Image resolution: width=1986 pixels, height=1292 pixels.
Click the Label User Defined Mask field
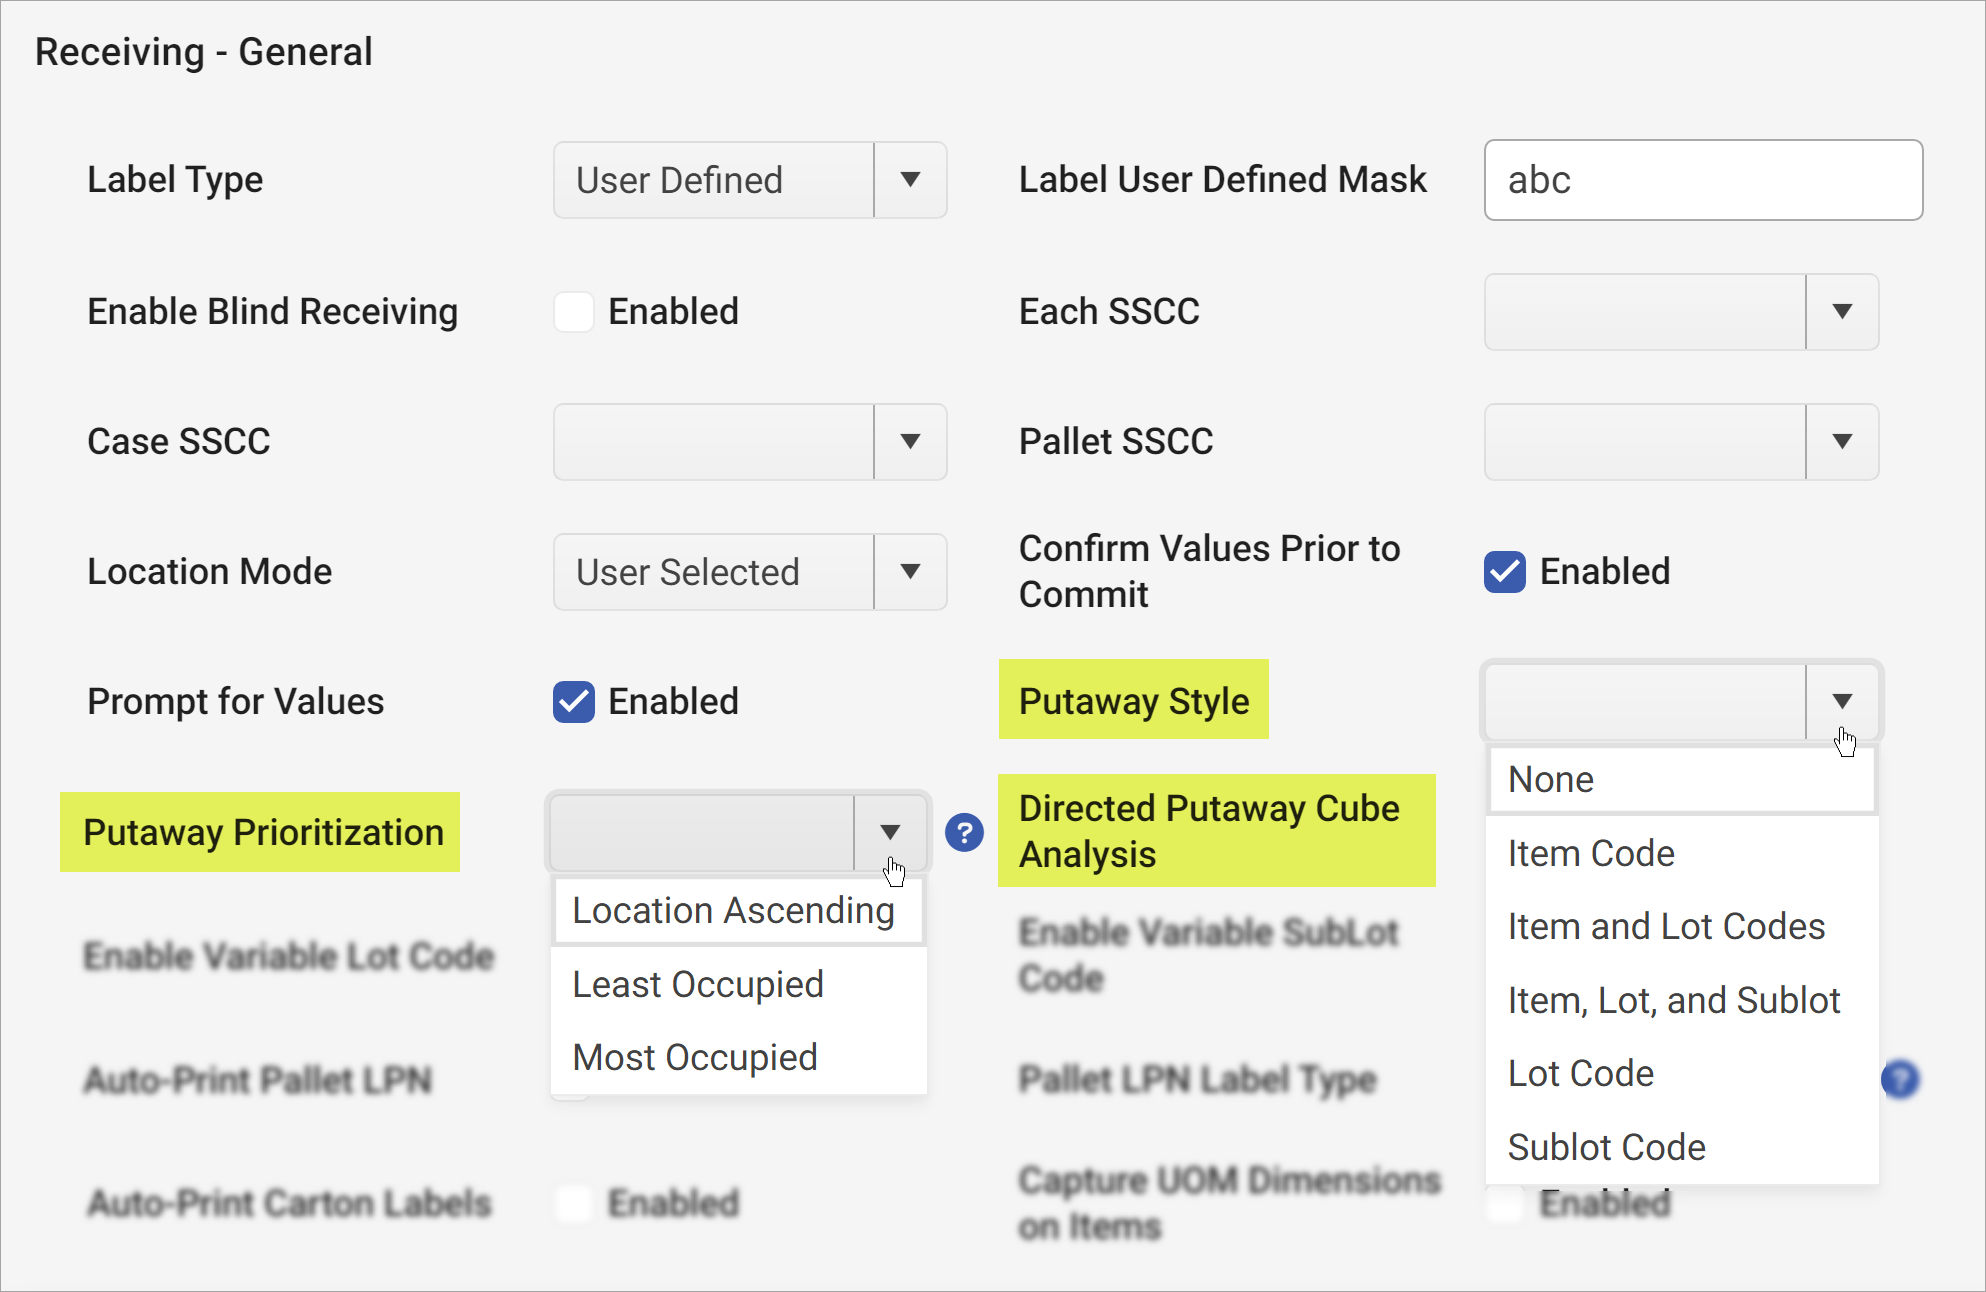pos(1702,180)
